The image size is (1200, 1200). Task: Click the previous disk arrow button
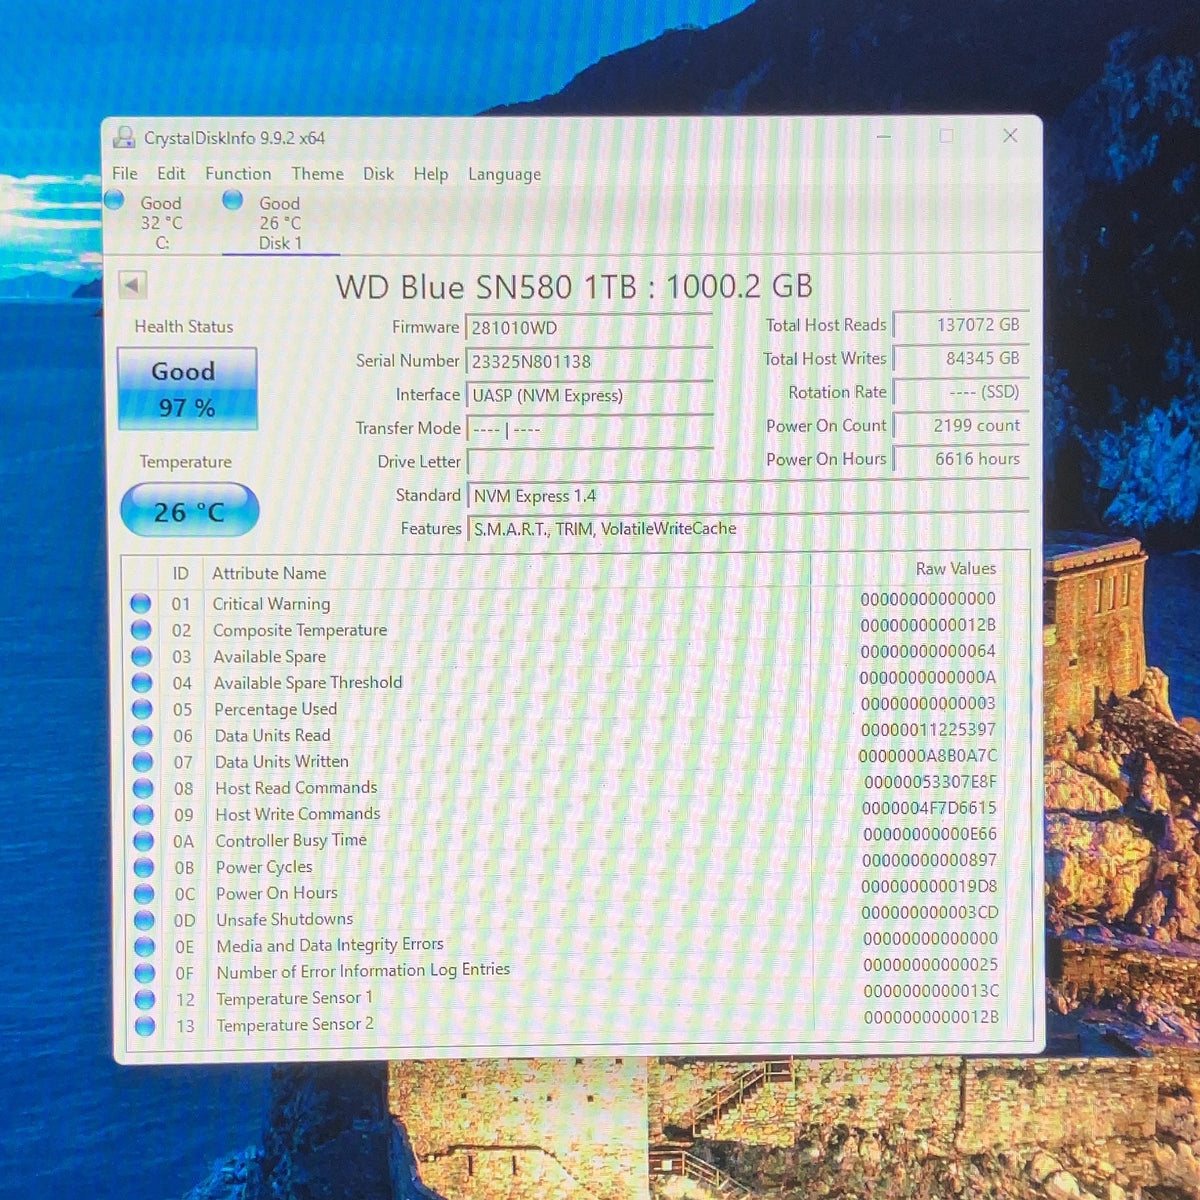tap(132, 285)
